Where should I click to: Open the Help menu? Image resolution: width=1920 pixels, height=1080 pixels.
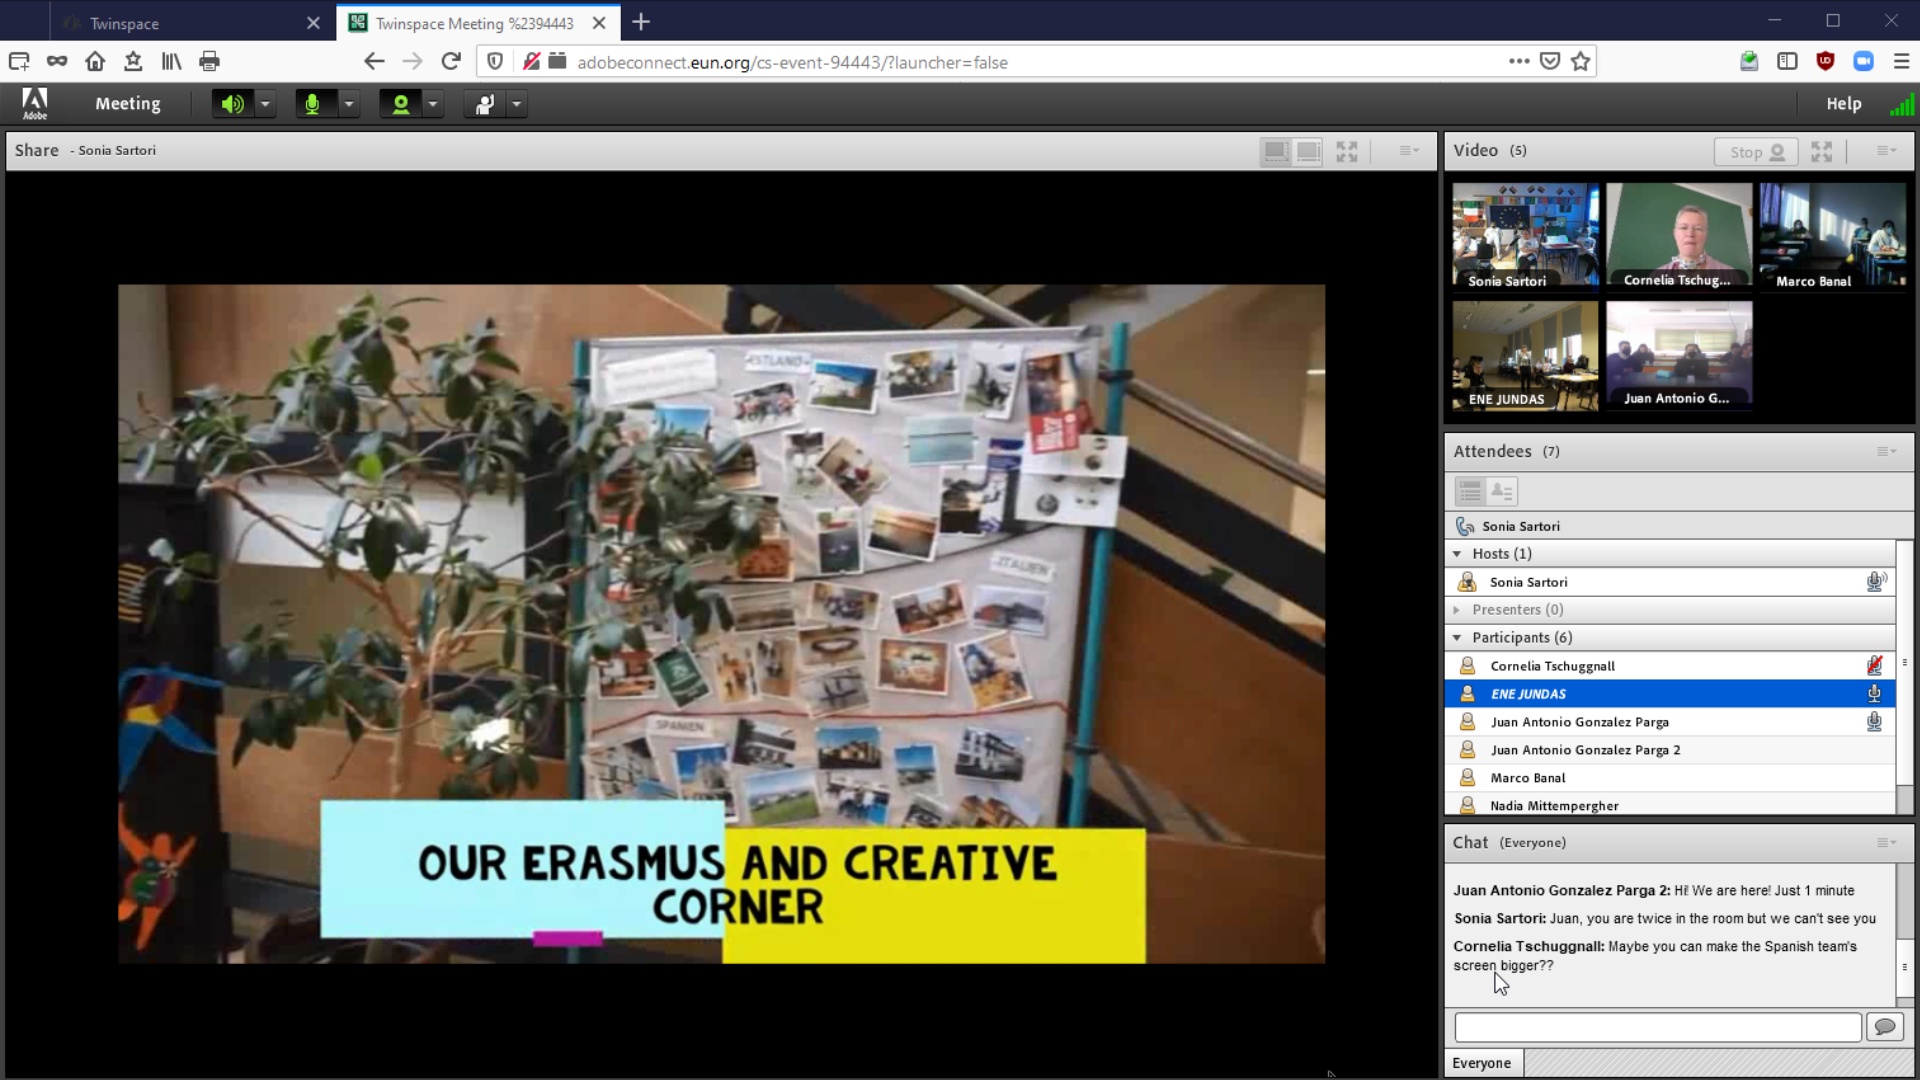[1843, 104]
